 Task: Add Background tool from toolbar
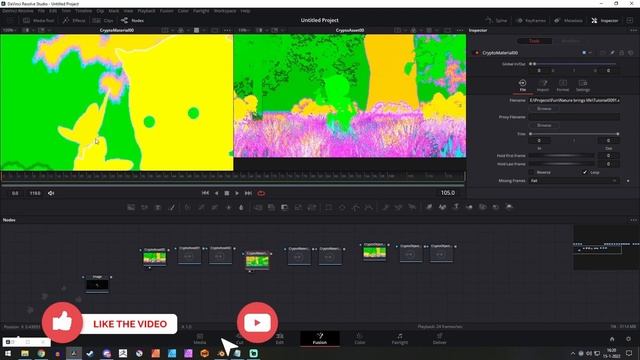point(131,207)
